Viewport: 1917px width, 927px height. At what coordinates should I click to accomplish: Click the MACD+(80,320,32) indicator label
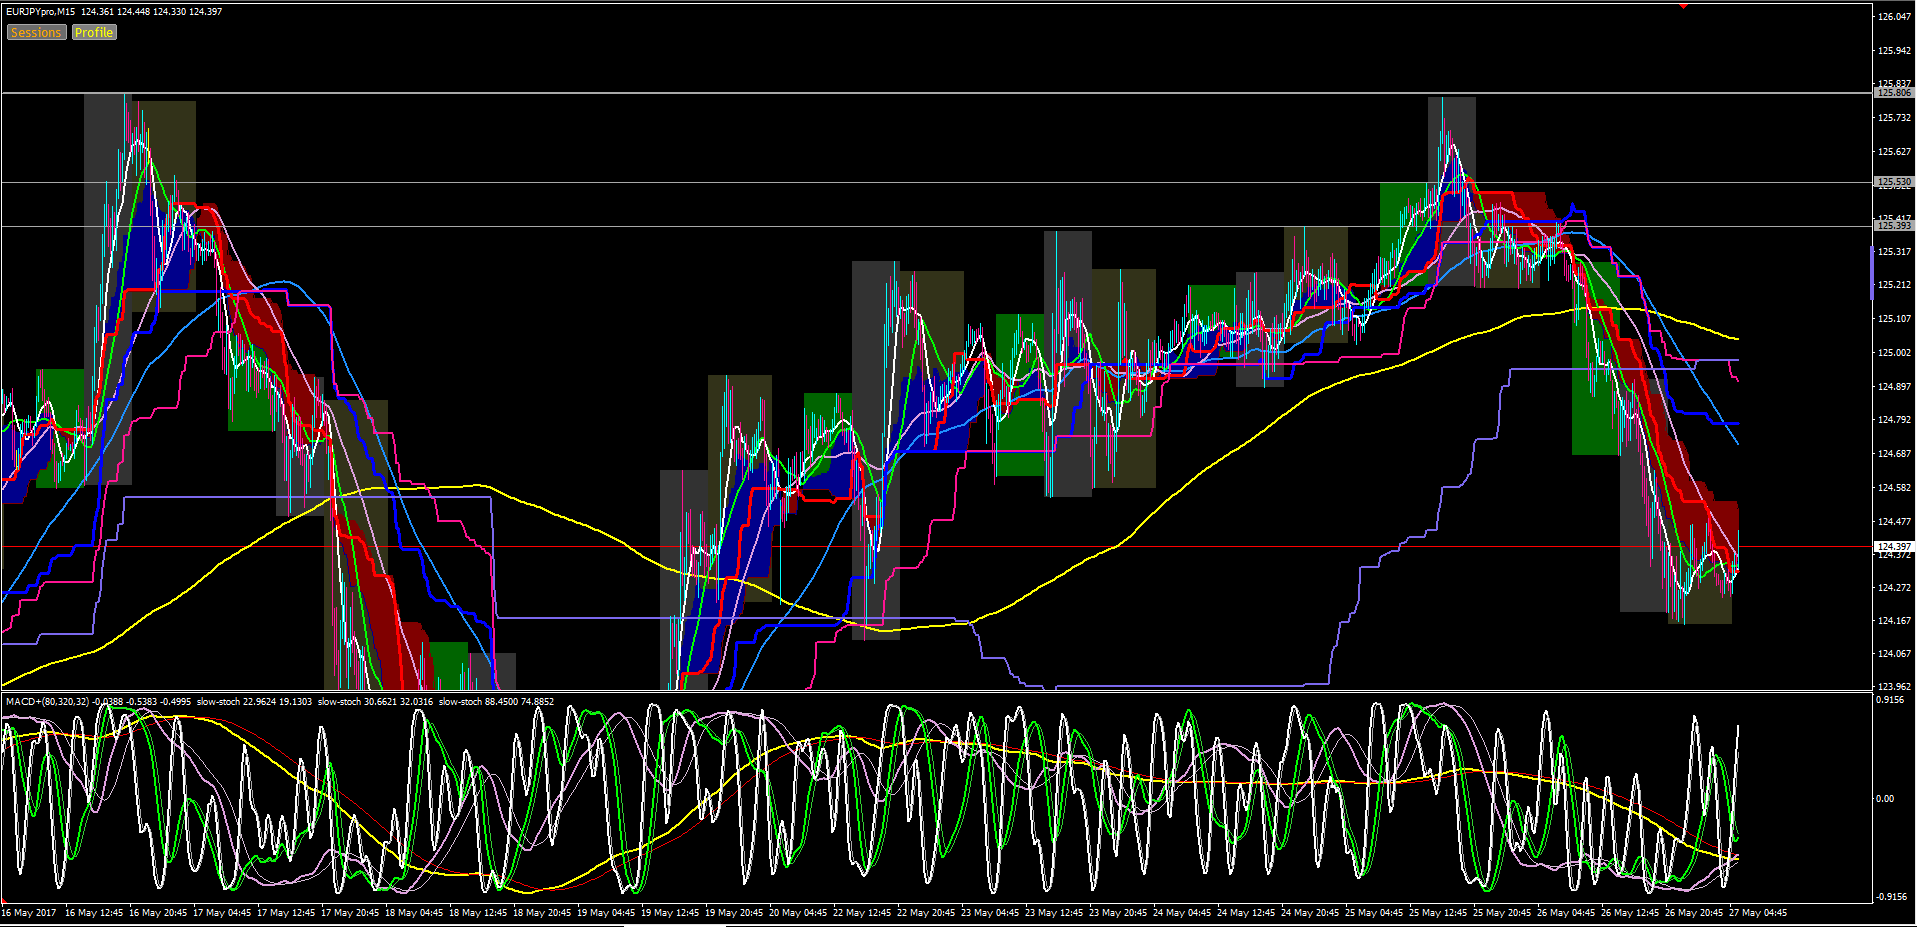click(48, 702)
